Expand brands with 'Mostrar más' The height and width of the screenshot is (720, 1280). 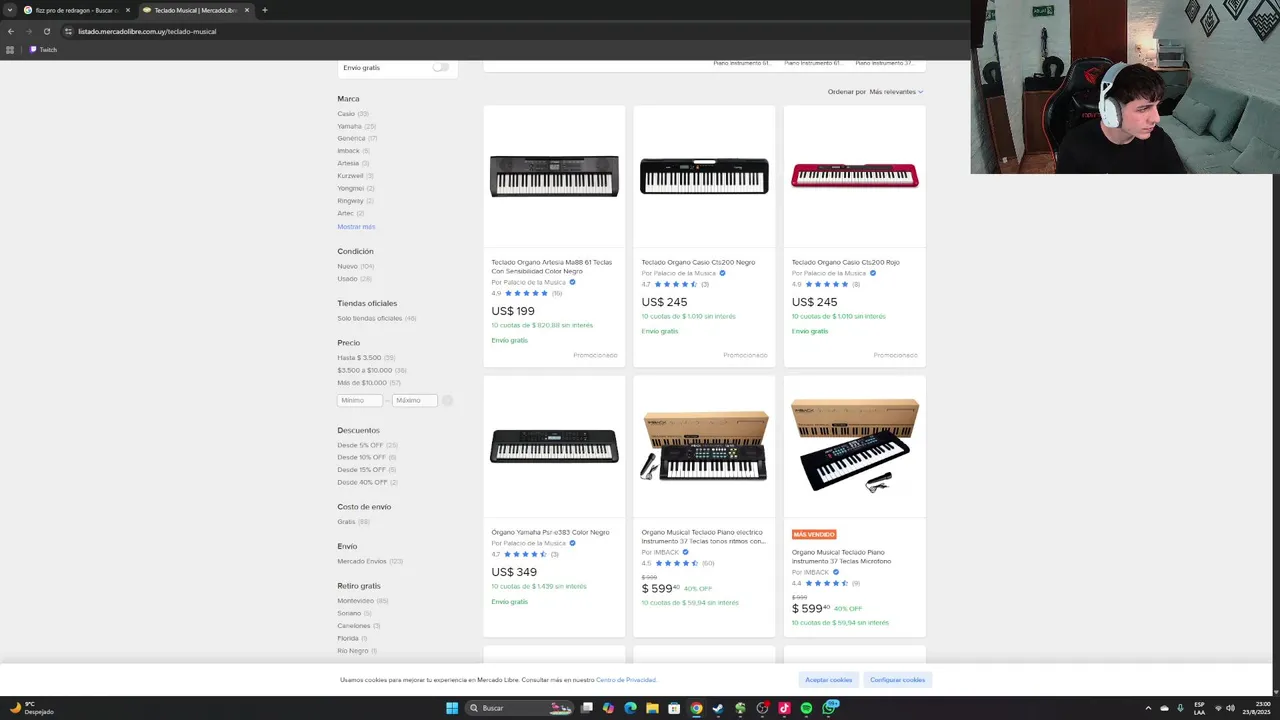click(x=356, y=227)
